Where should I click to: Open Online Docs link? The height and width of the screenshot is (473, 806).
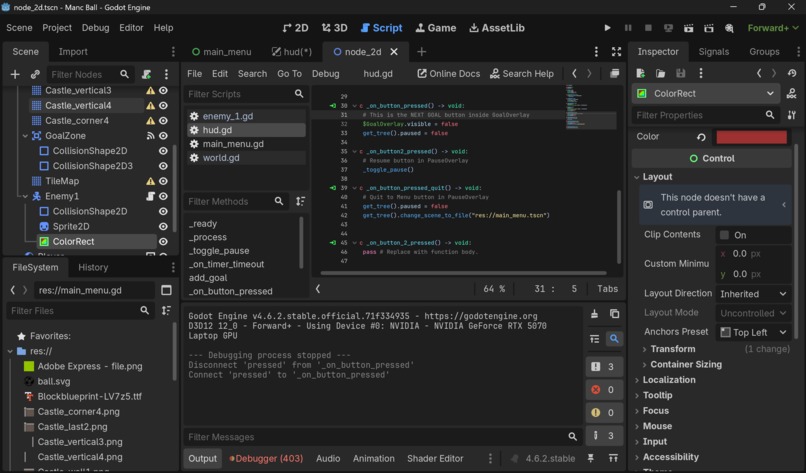point(448,74)
